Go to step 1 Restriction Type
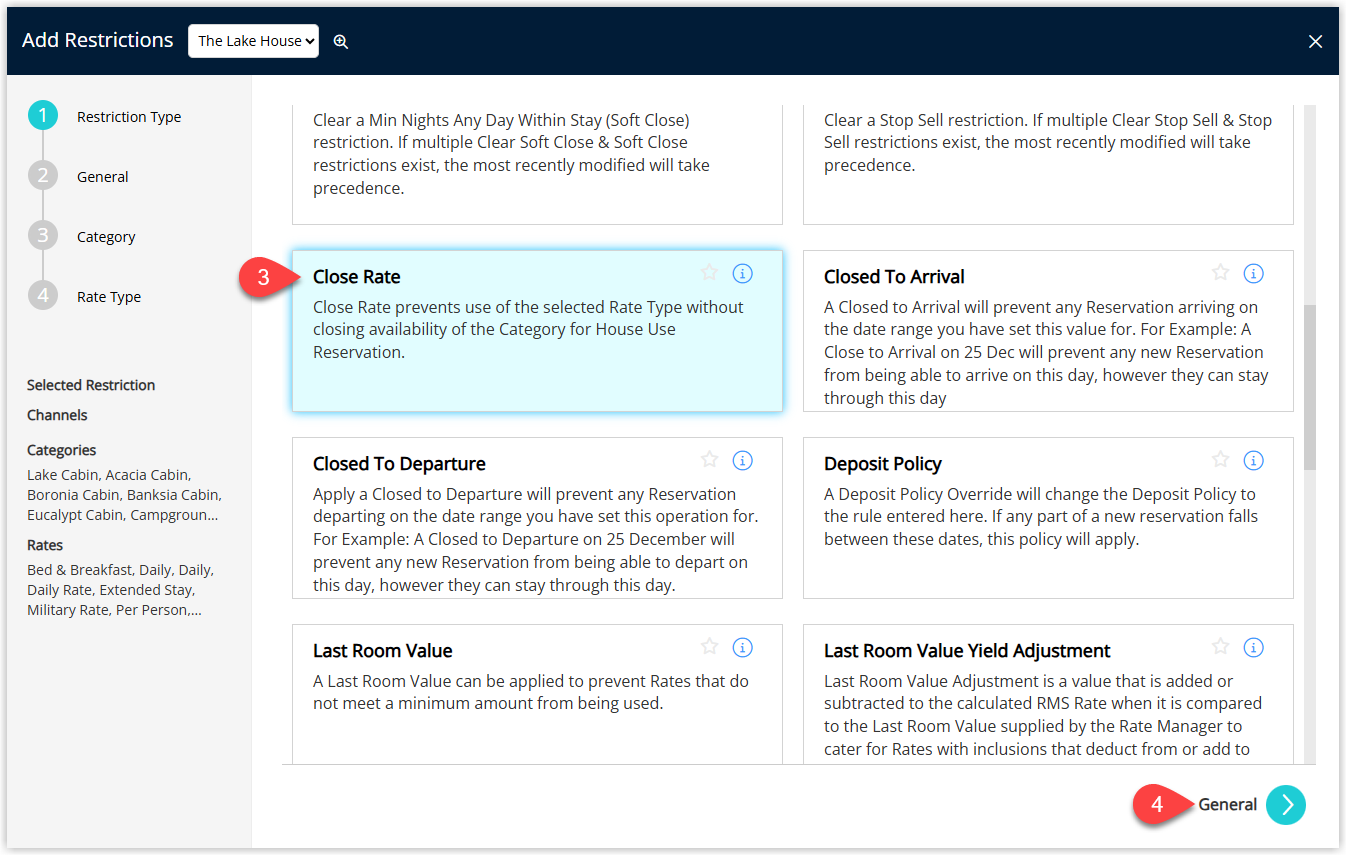The image size is (1347, 856). (x=105, y=116)
